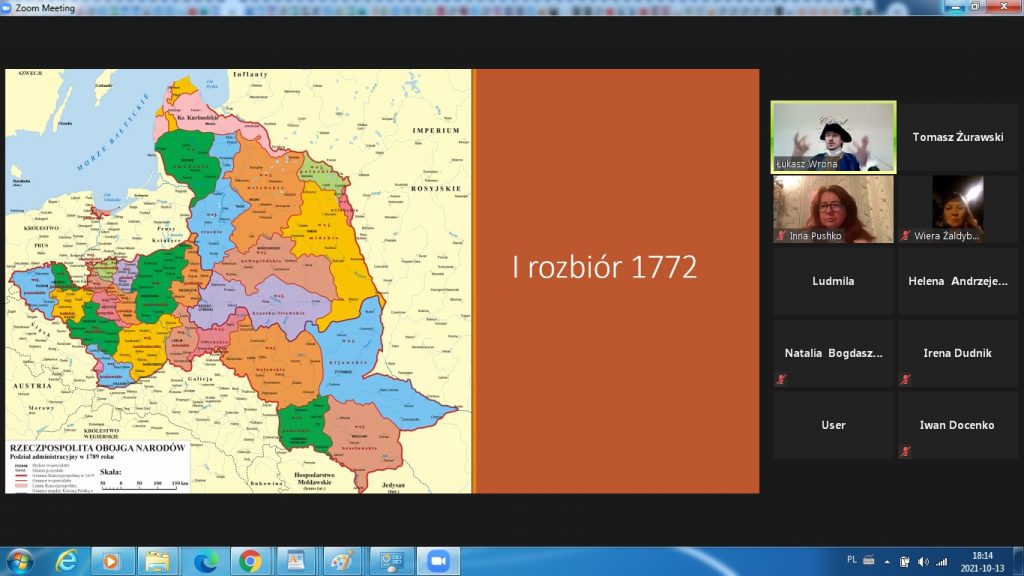Click the network signal icon in tray

tap(941, 561)
